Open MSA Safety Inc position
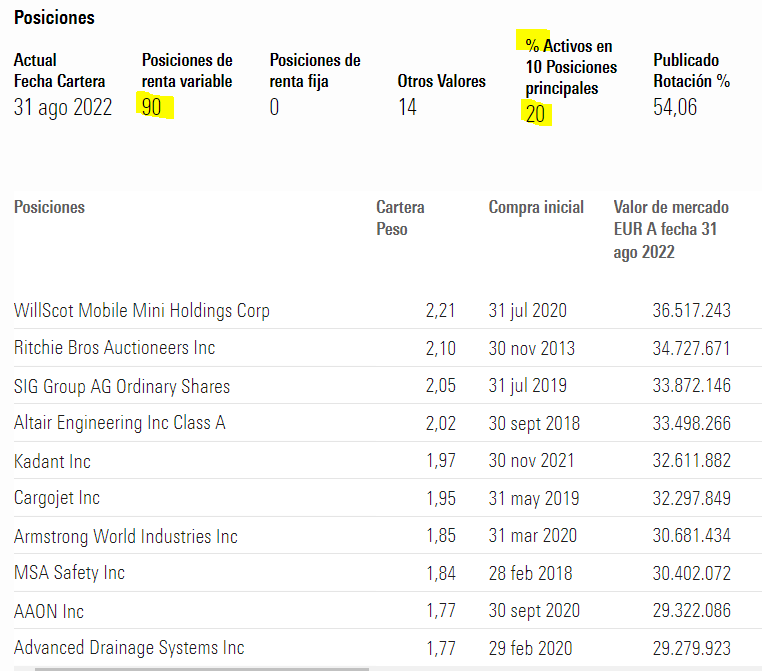 69,573
